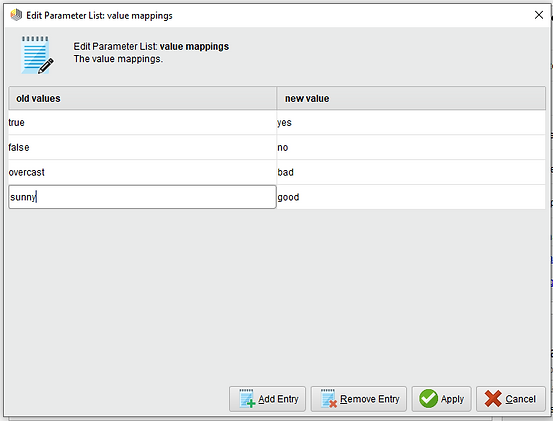The image size is (553, 421).
Task: Click the 'old values' column header
Action: click(142, 98)
